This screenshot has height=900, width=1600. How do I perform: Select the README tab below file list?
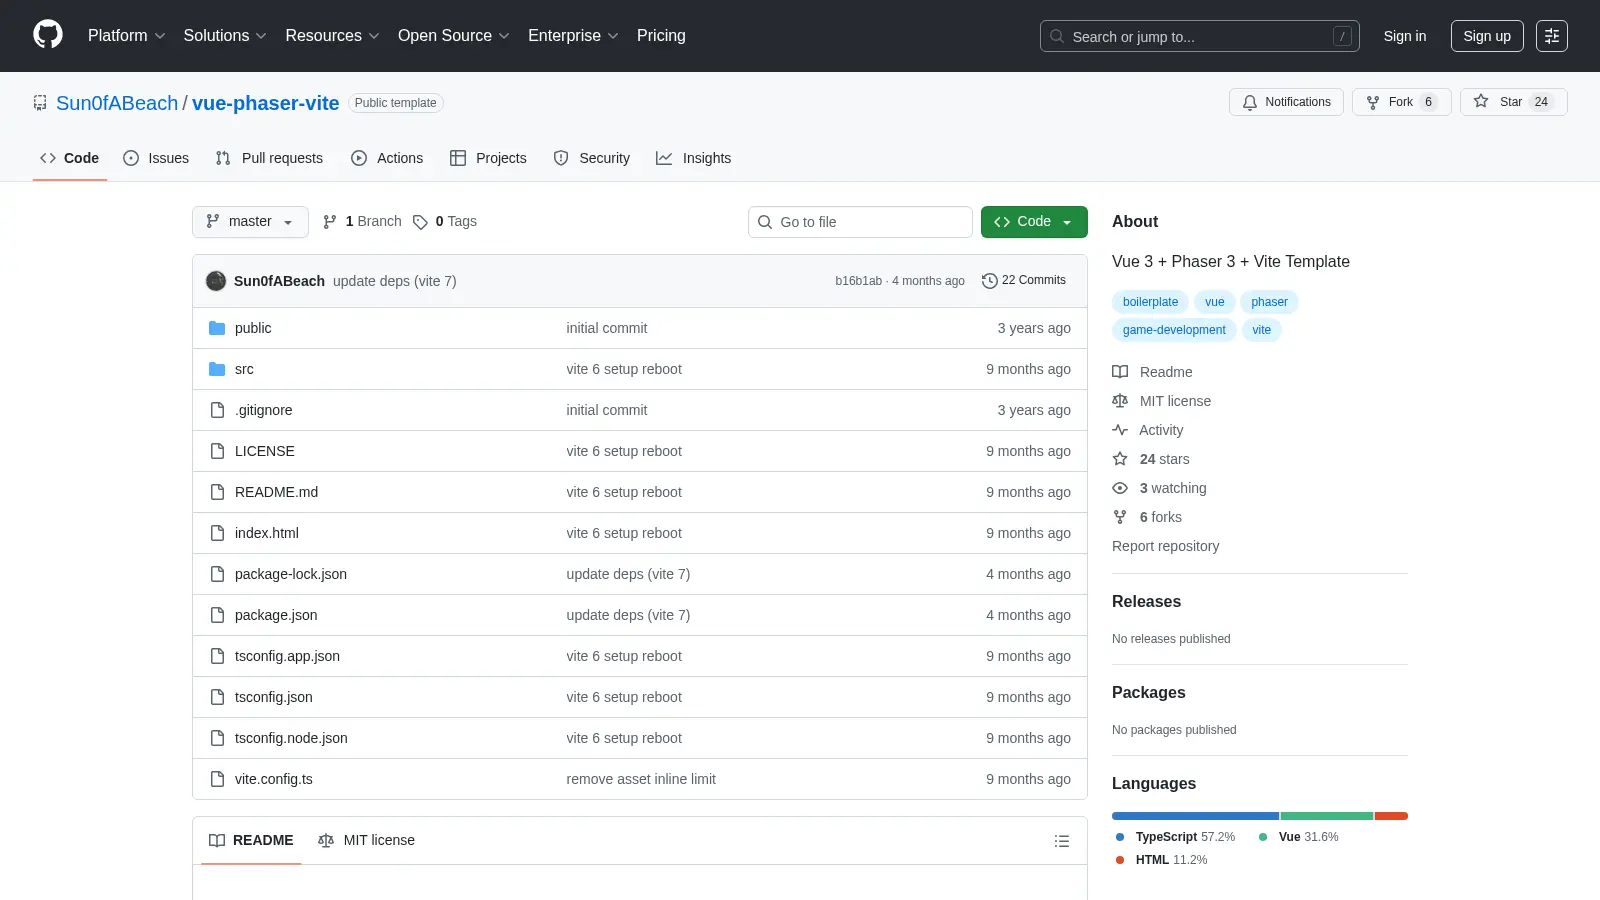(251, 840)
